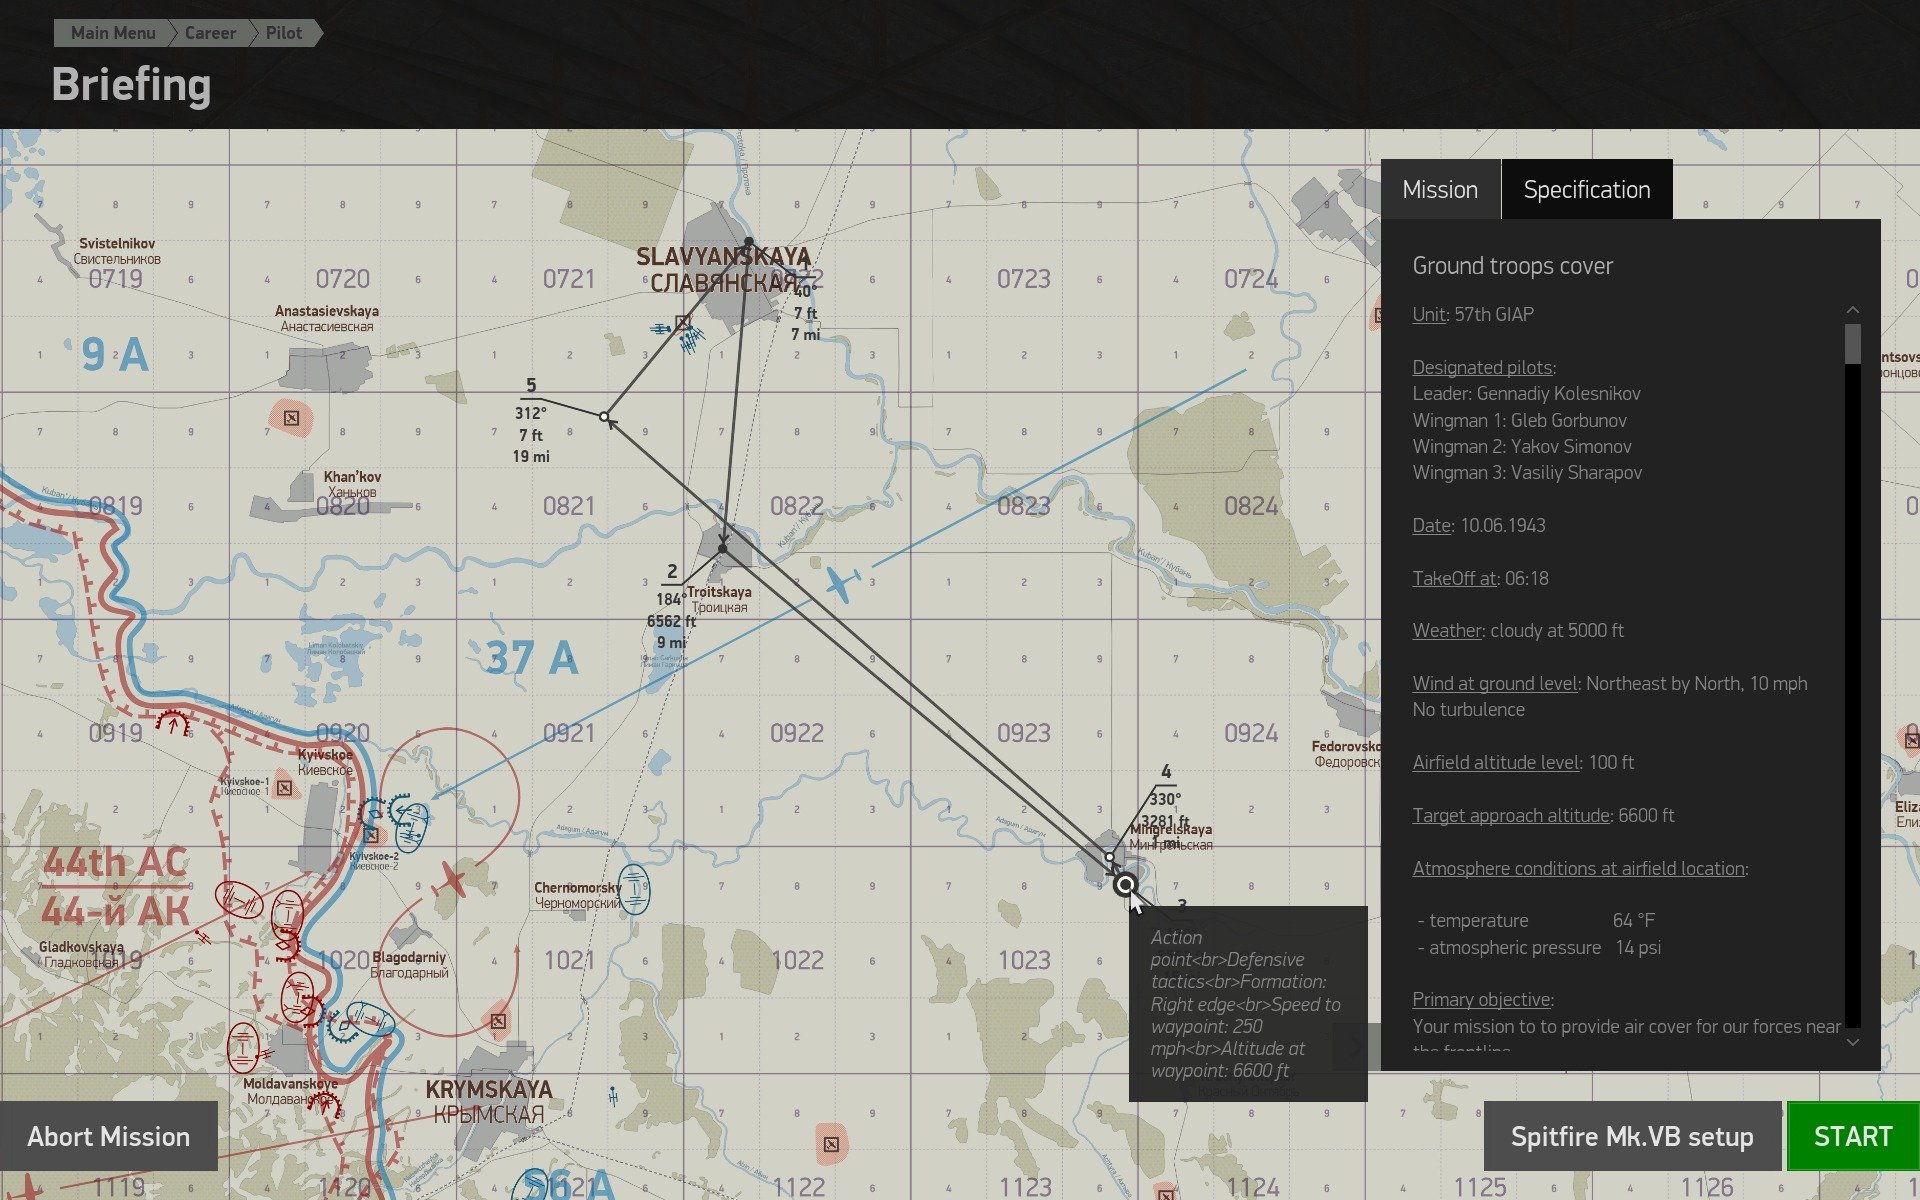This screenshot has width=1920, height=1200.
Task: Select waypoint 2 marker at Troitskaya
Action: [723, 548]
